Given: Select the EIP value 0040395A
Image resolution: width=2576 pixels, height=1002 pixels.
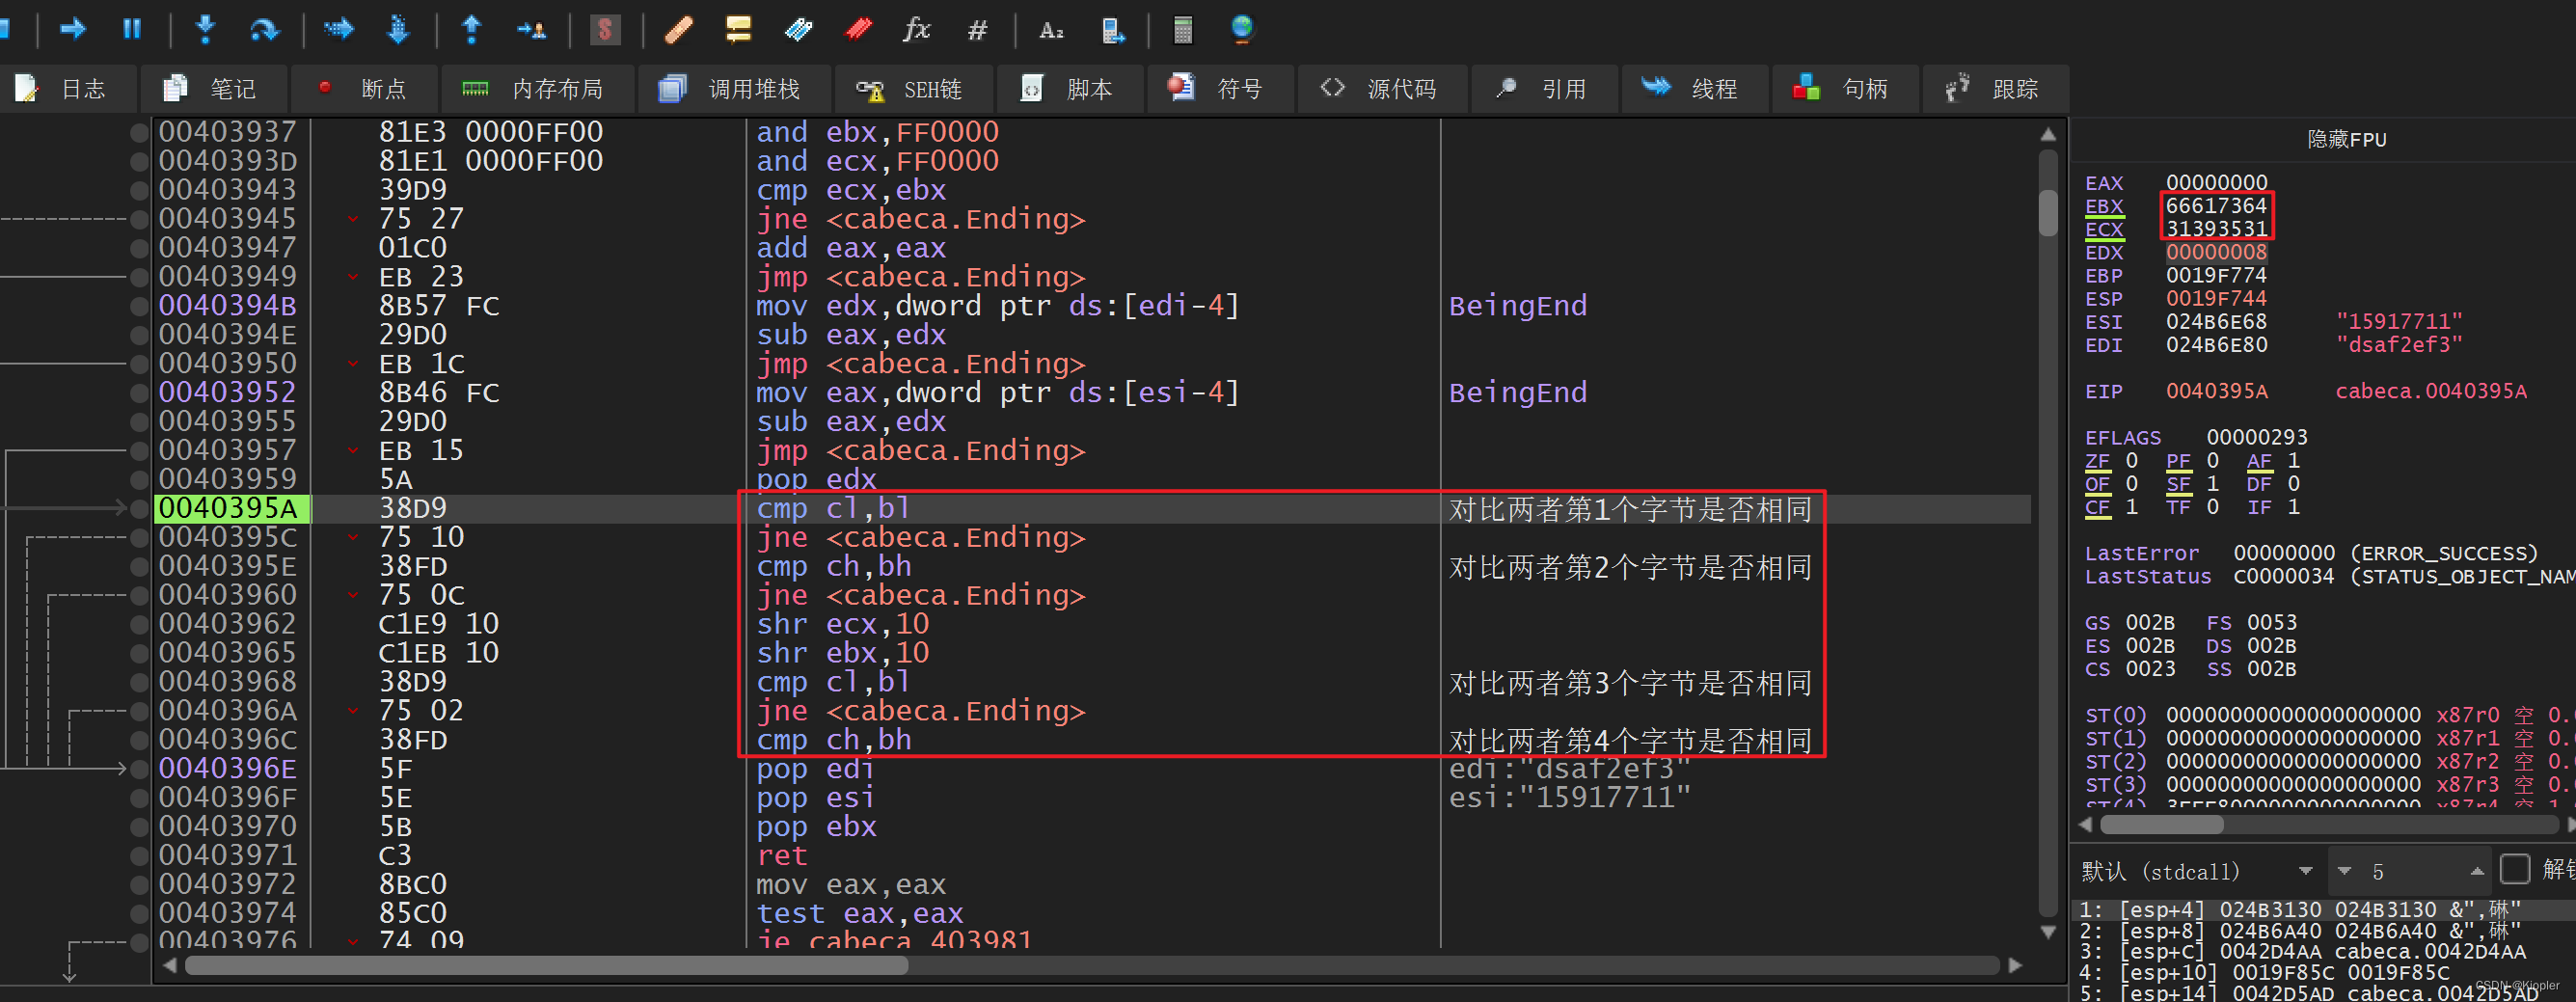Looking at the screenshot, I should pos(2216,391).
